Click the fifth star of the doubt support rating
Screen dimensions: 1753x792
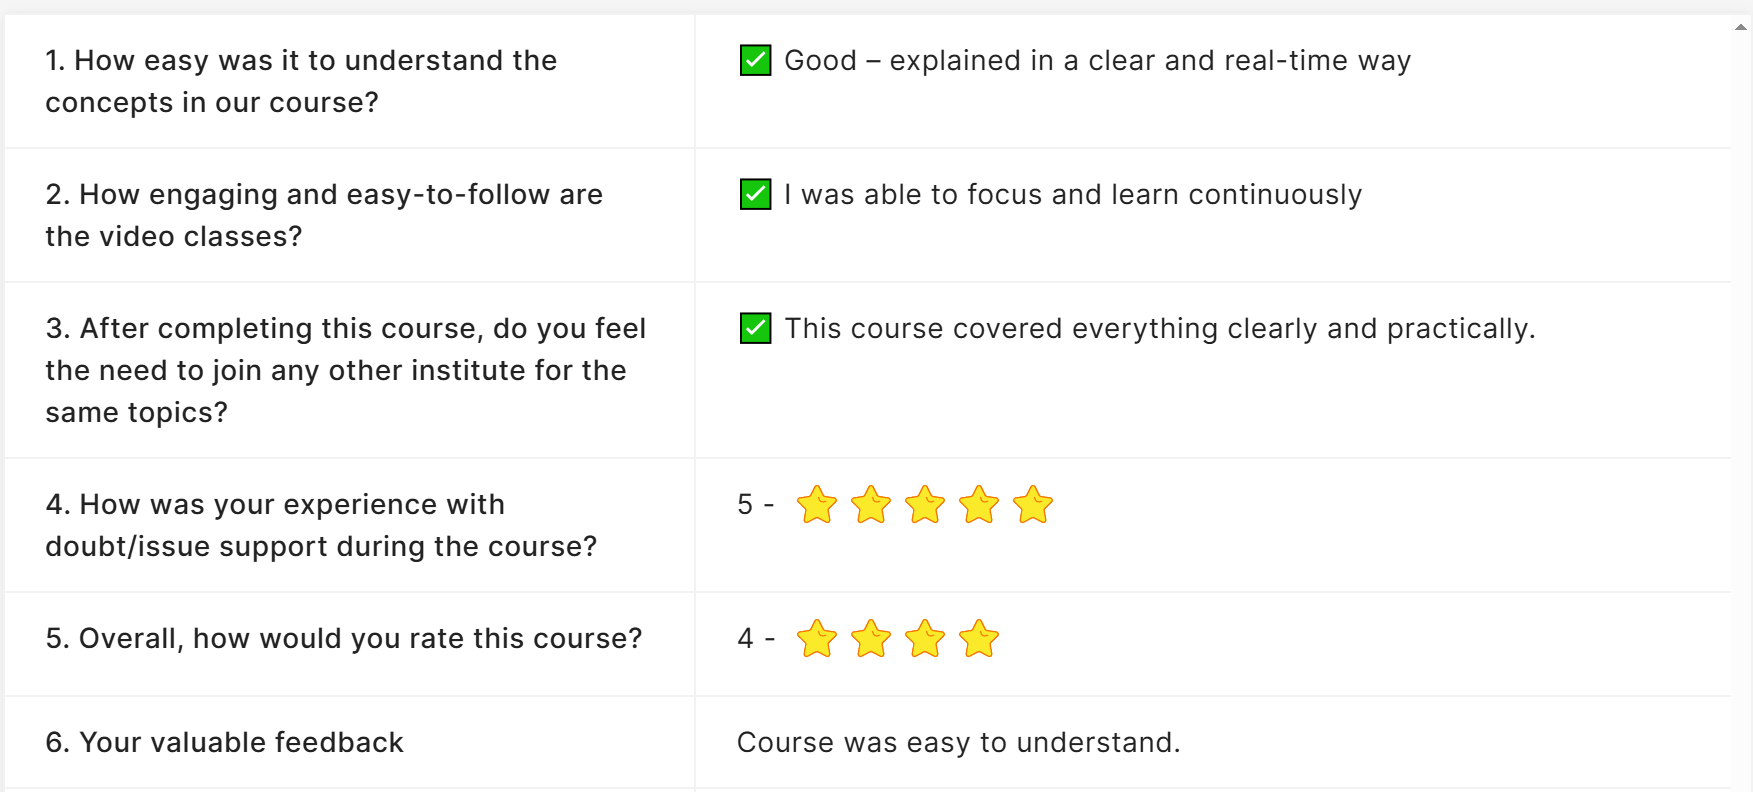(x=1033, y=505)
